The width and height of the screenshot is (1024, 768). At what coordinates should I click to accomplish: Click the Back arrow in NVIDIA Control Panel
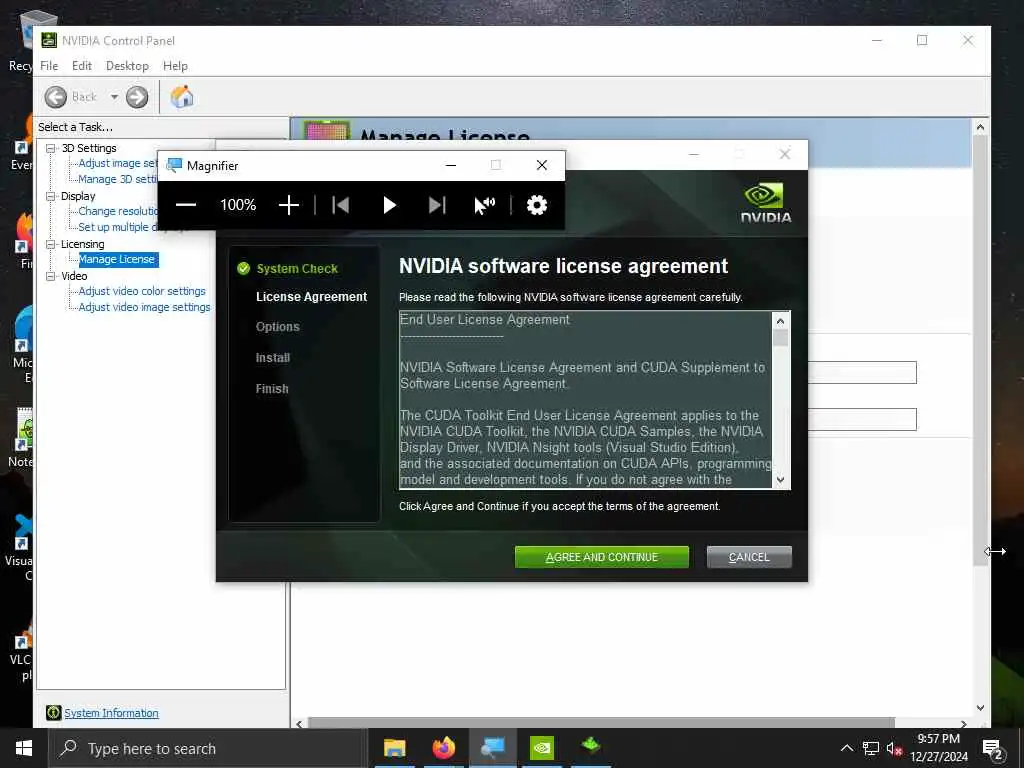(x=56, y=97)
